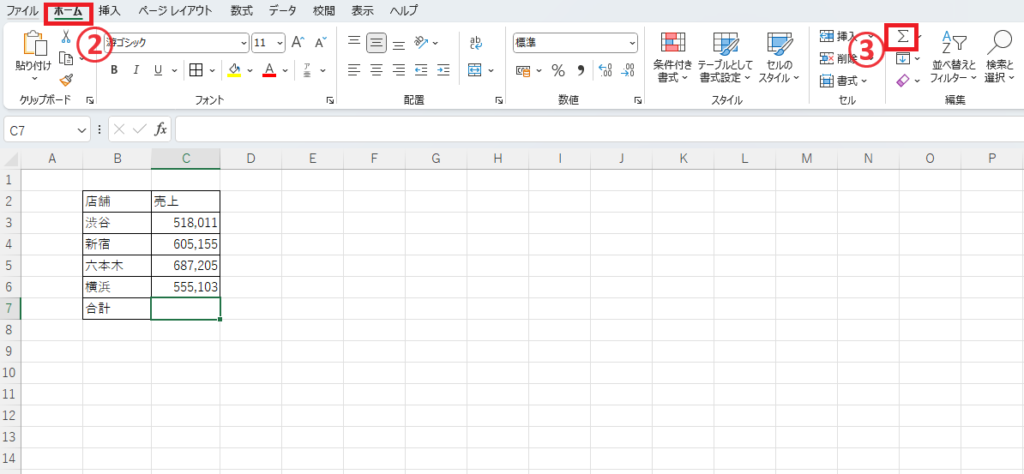Click the top align icon

354,42
